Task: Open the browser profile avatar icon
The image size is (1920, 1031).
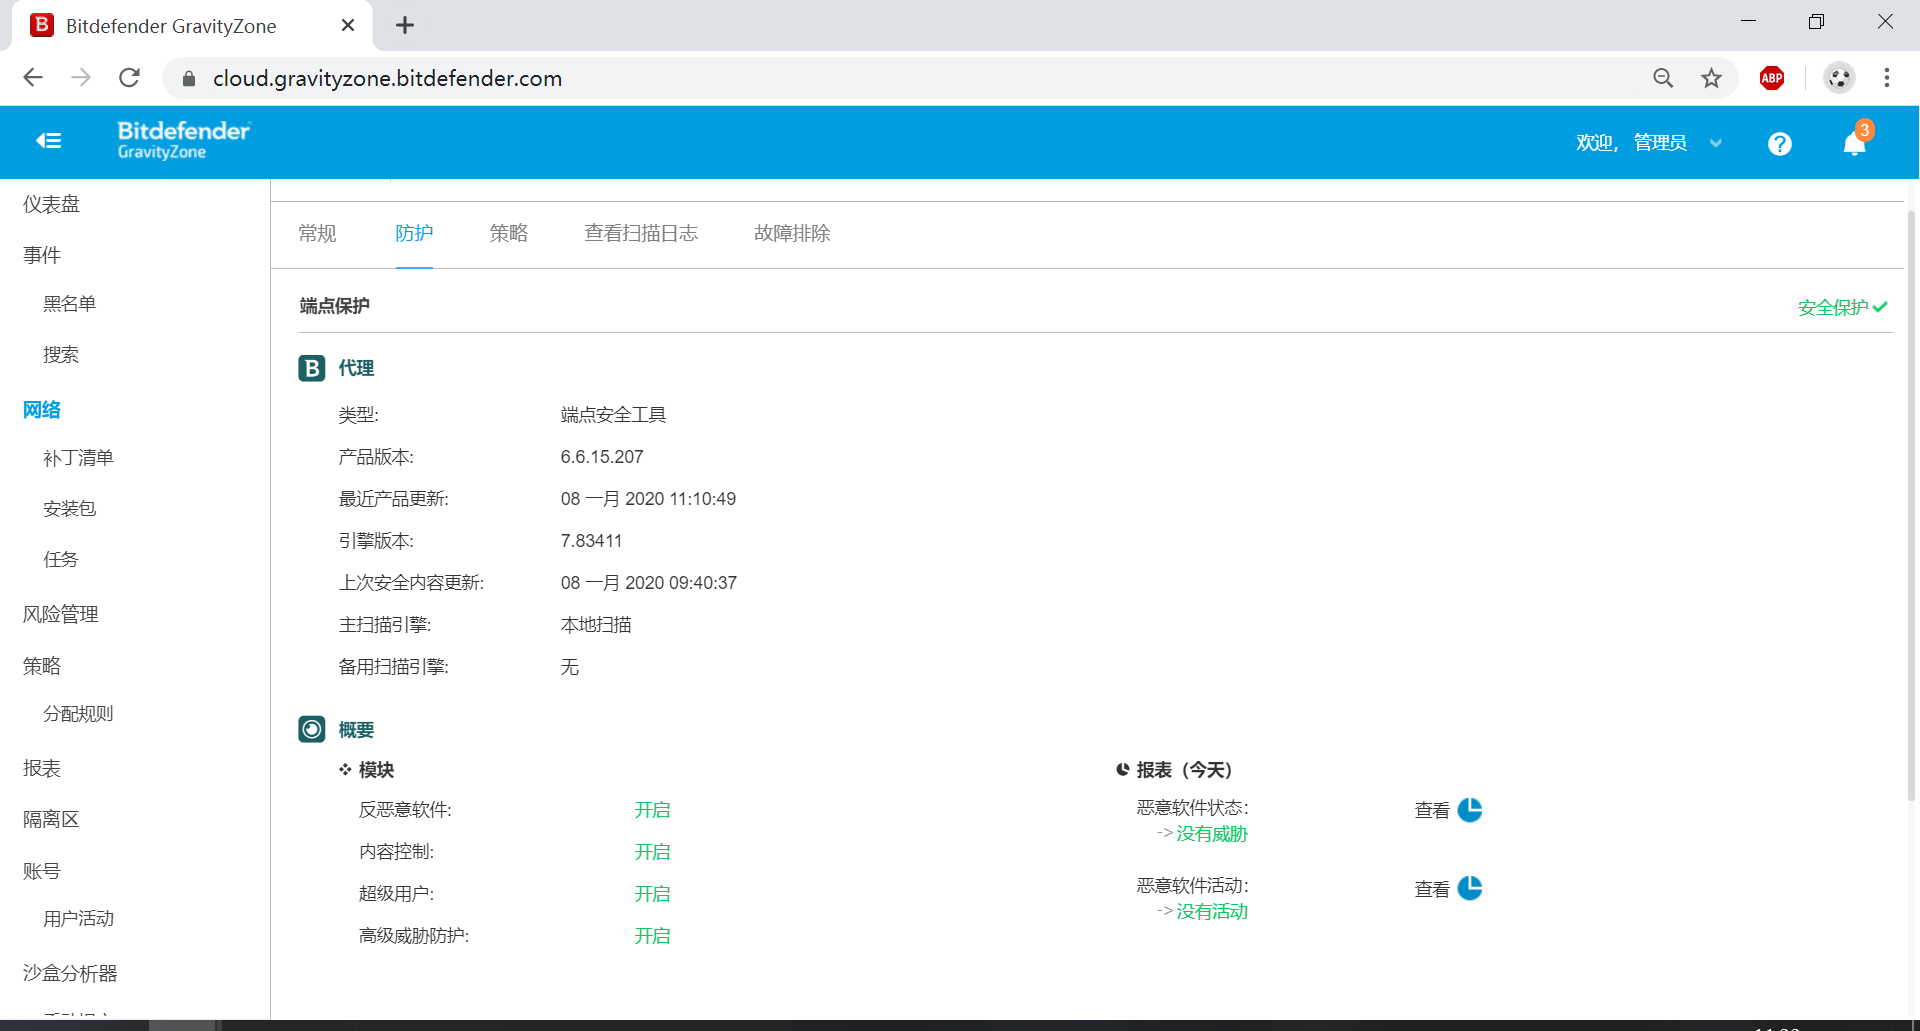Action: [1839, 78]
